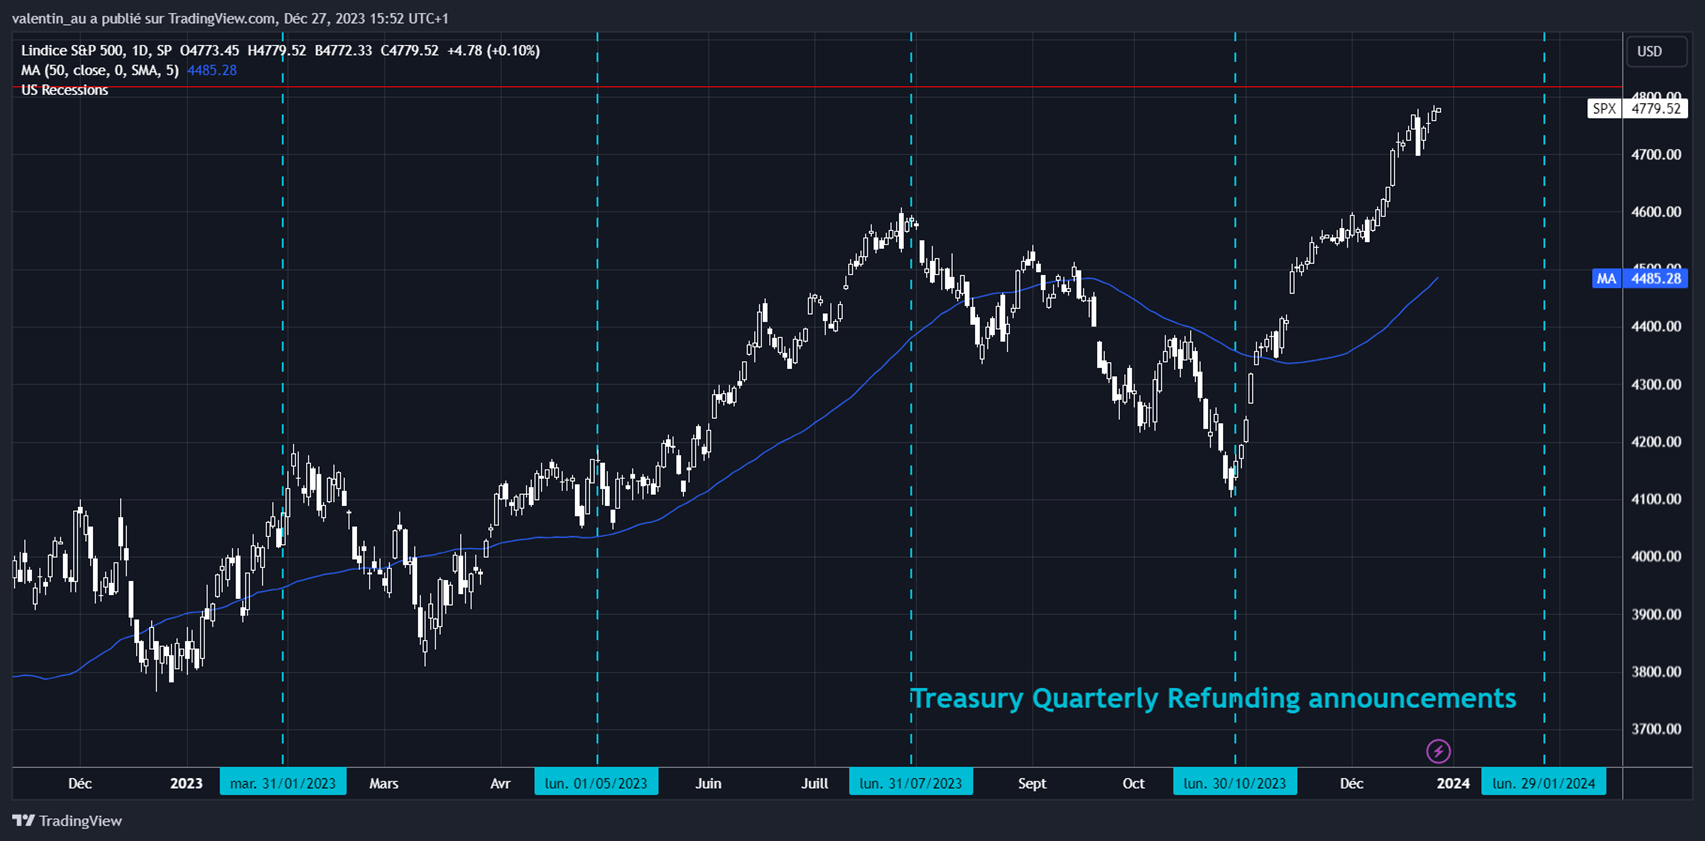Click the valentin_au publication header text

(230, 18)
